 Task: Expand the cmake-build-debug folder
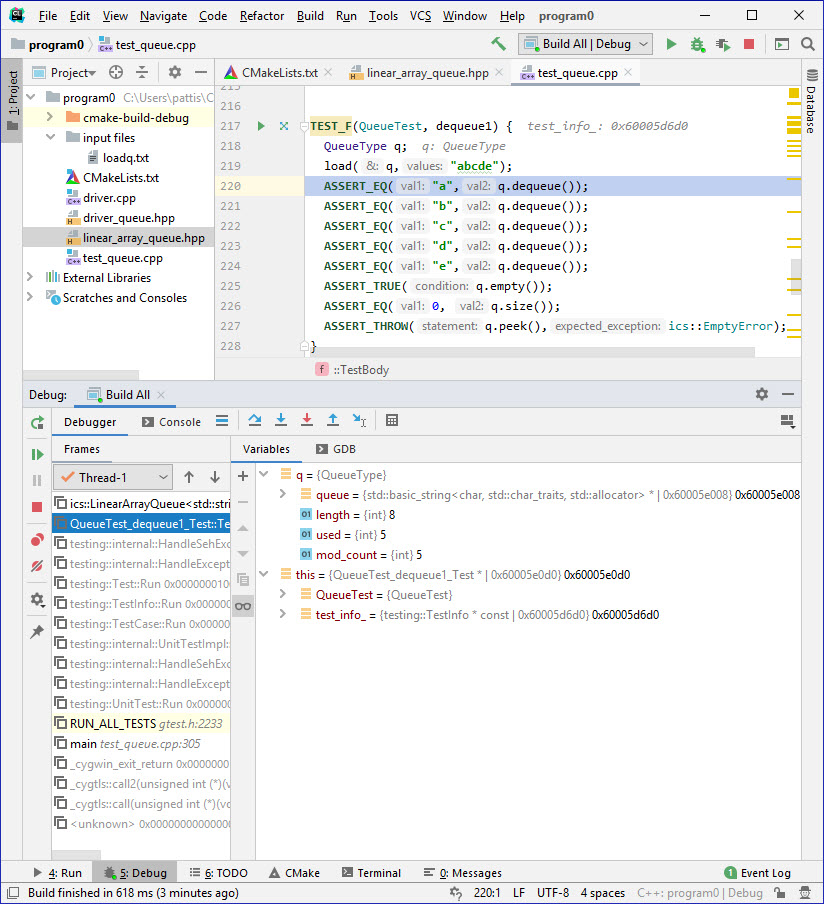(50, 118)
